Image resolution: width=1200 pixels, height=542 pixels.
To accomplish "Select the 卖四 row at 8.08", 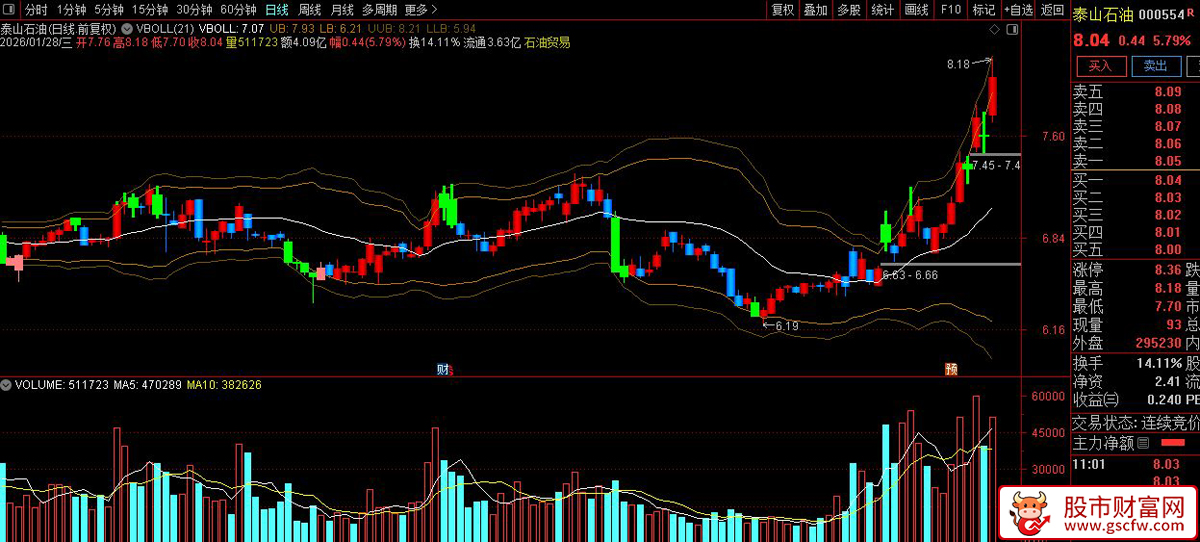I will [x=1135, y=109].
